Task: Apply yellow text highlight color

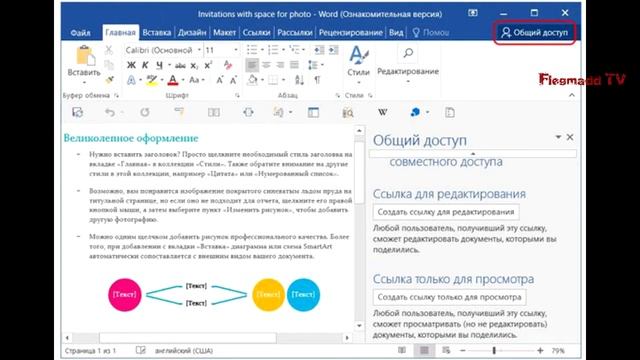Action: [x=152, y=80]
